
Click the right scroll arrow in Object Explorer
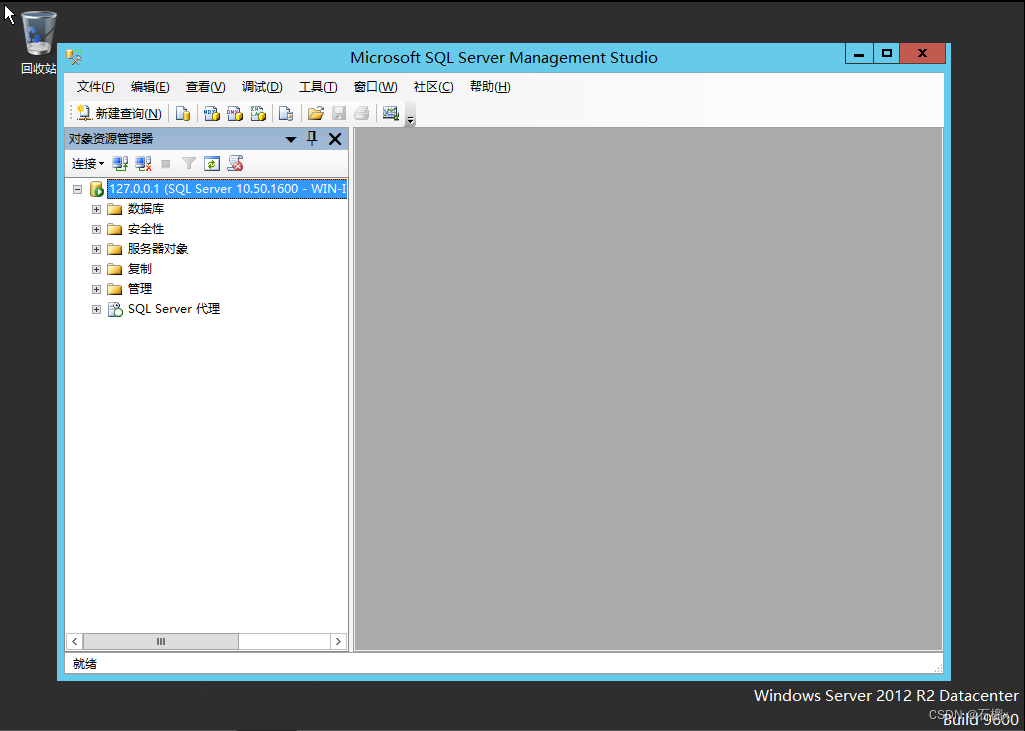pos(338,641)
